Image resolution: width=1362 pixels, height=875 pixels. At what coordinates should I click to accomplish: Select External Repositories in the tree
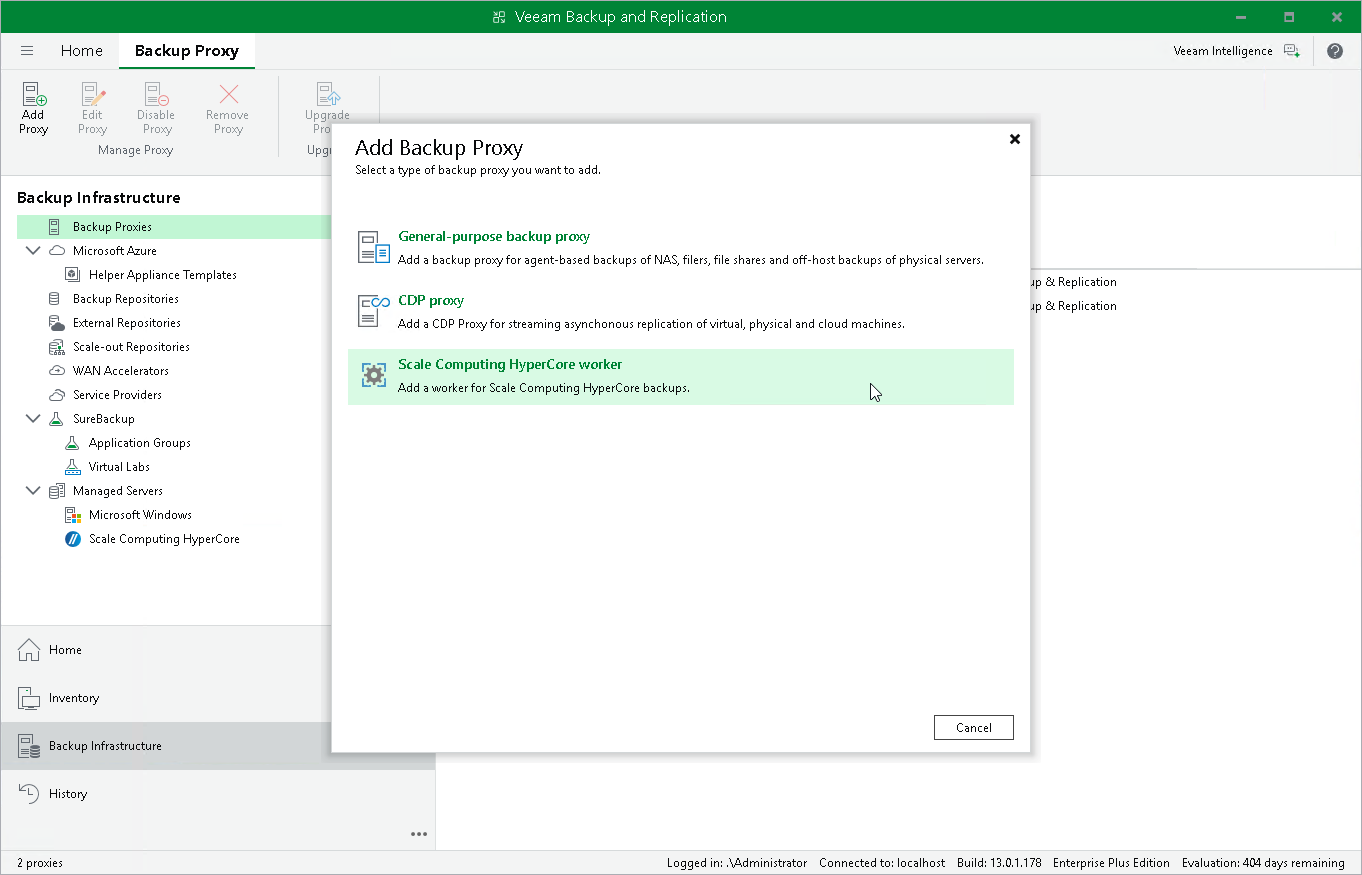click(127, 323)
